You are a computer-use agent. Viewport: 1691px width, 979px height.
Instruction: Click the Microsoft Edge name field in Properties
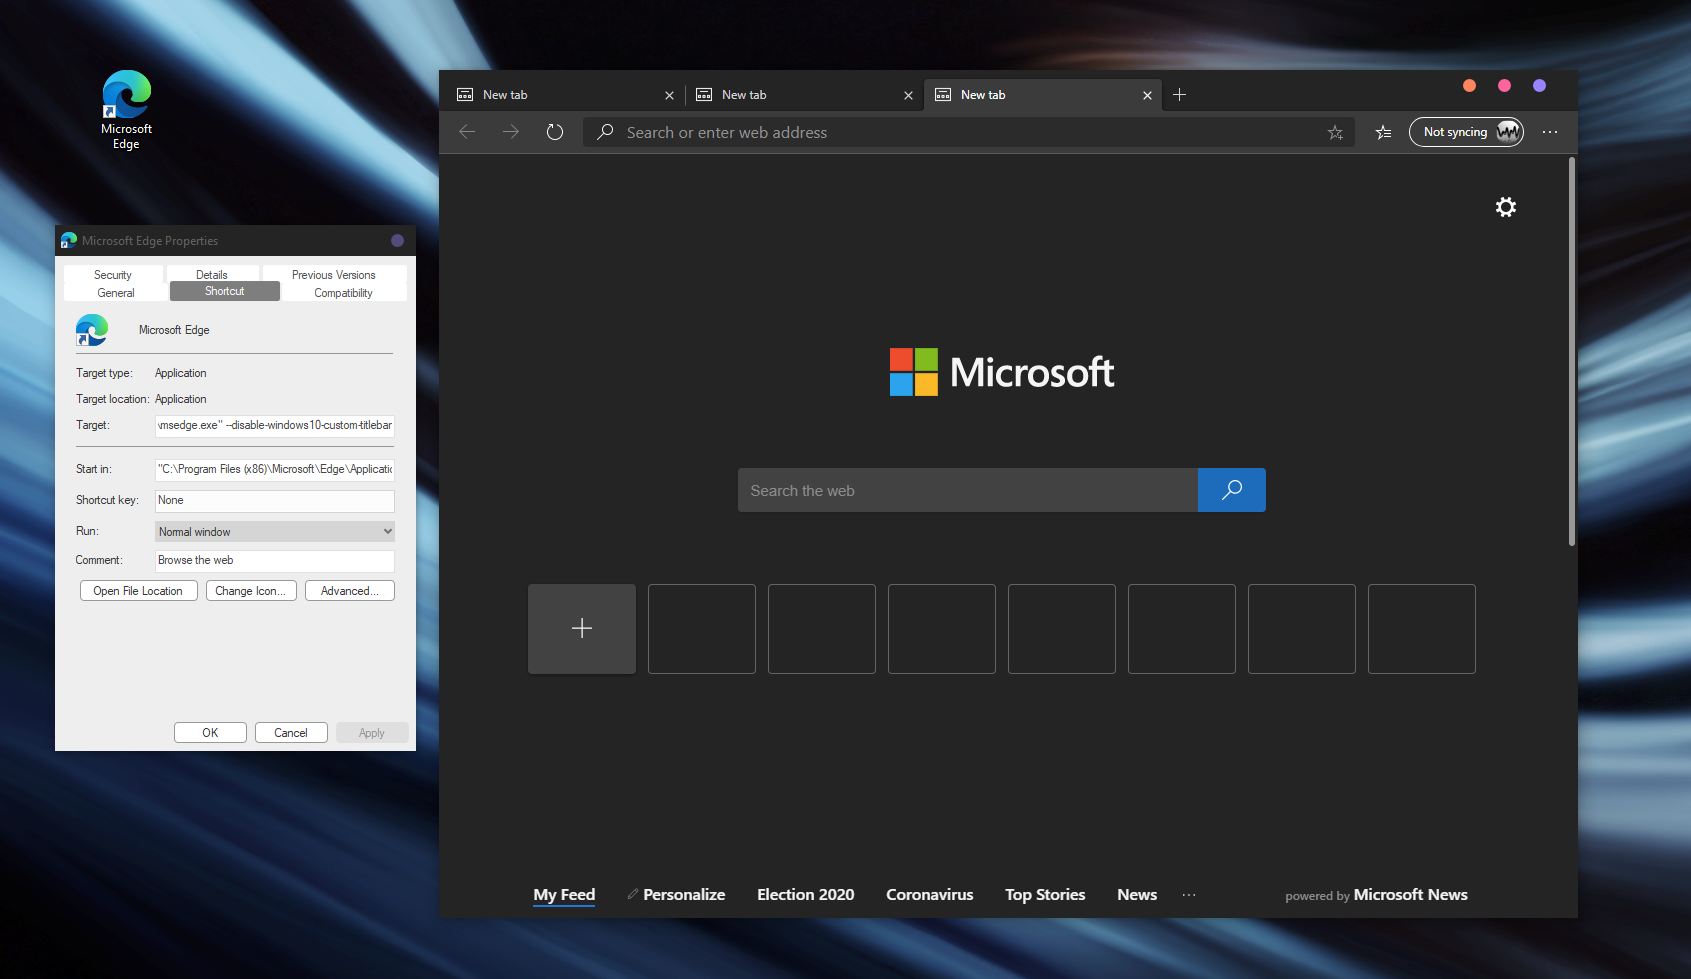coord(174,330)
